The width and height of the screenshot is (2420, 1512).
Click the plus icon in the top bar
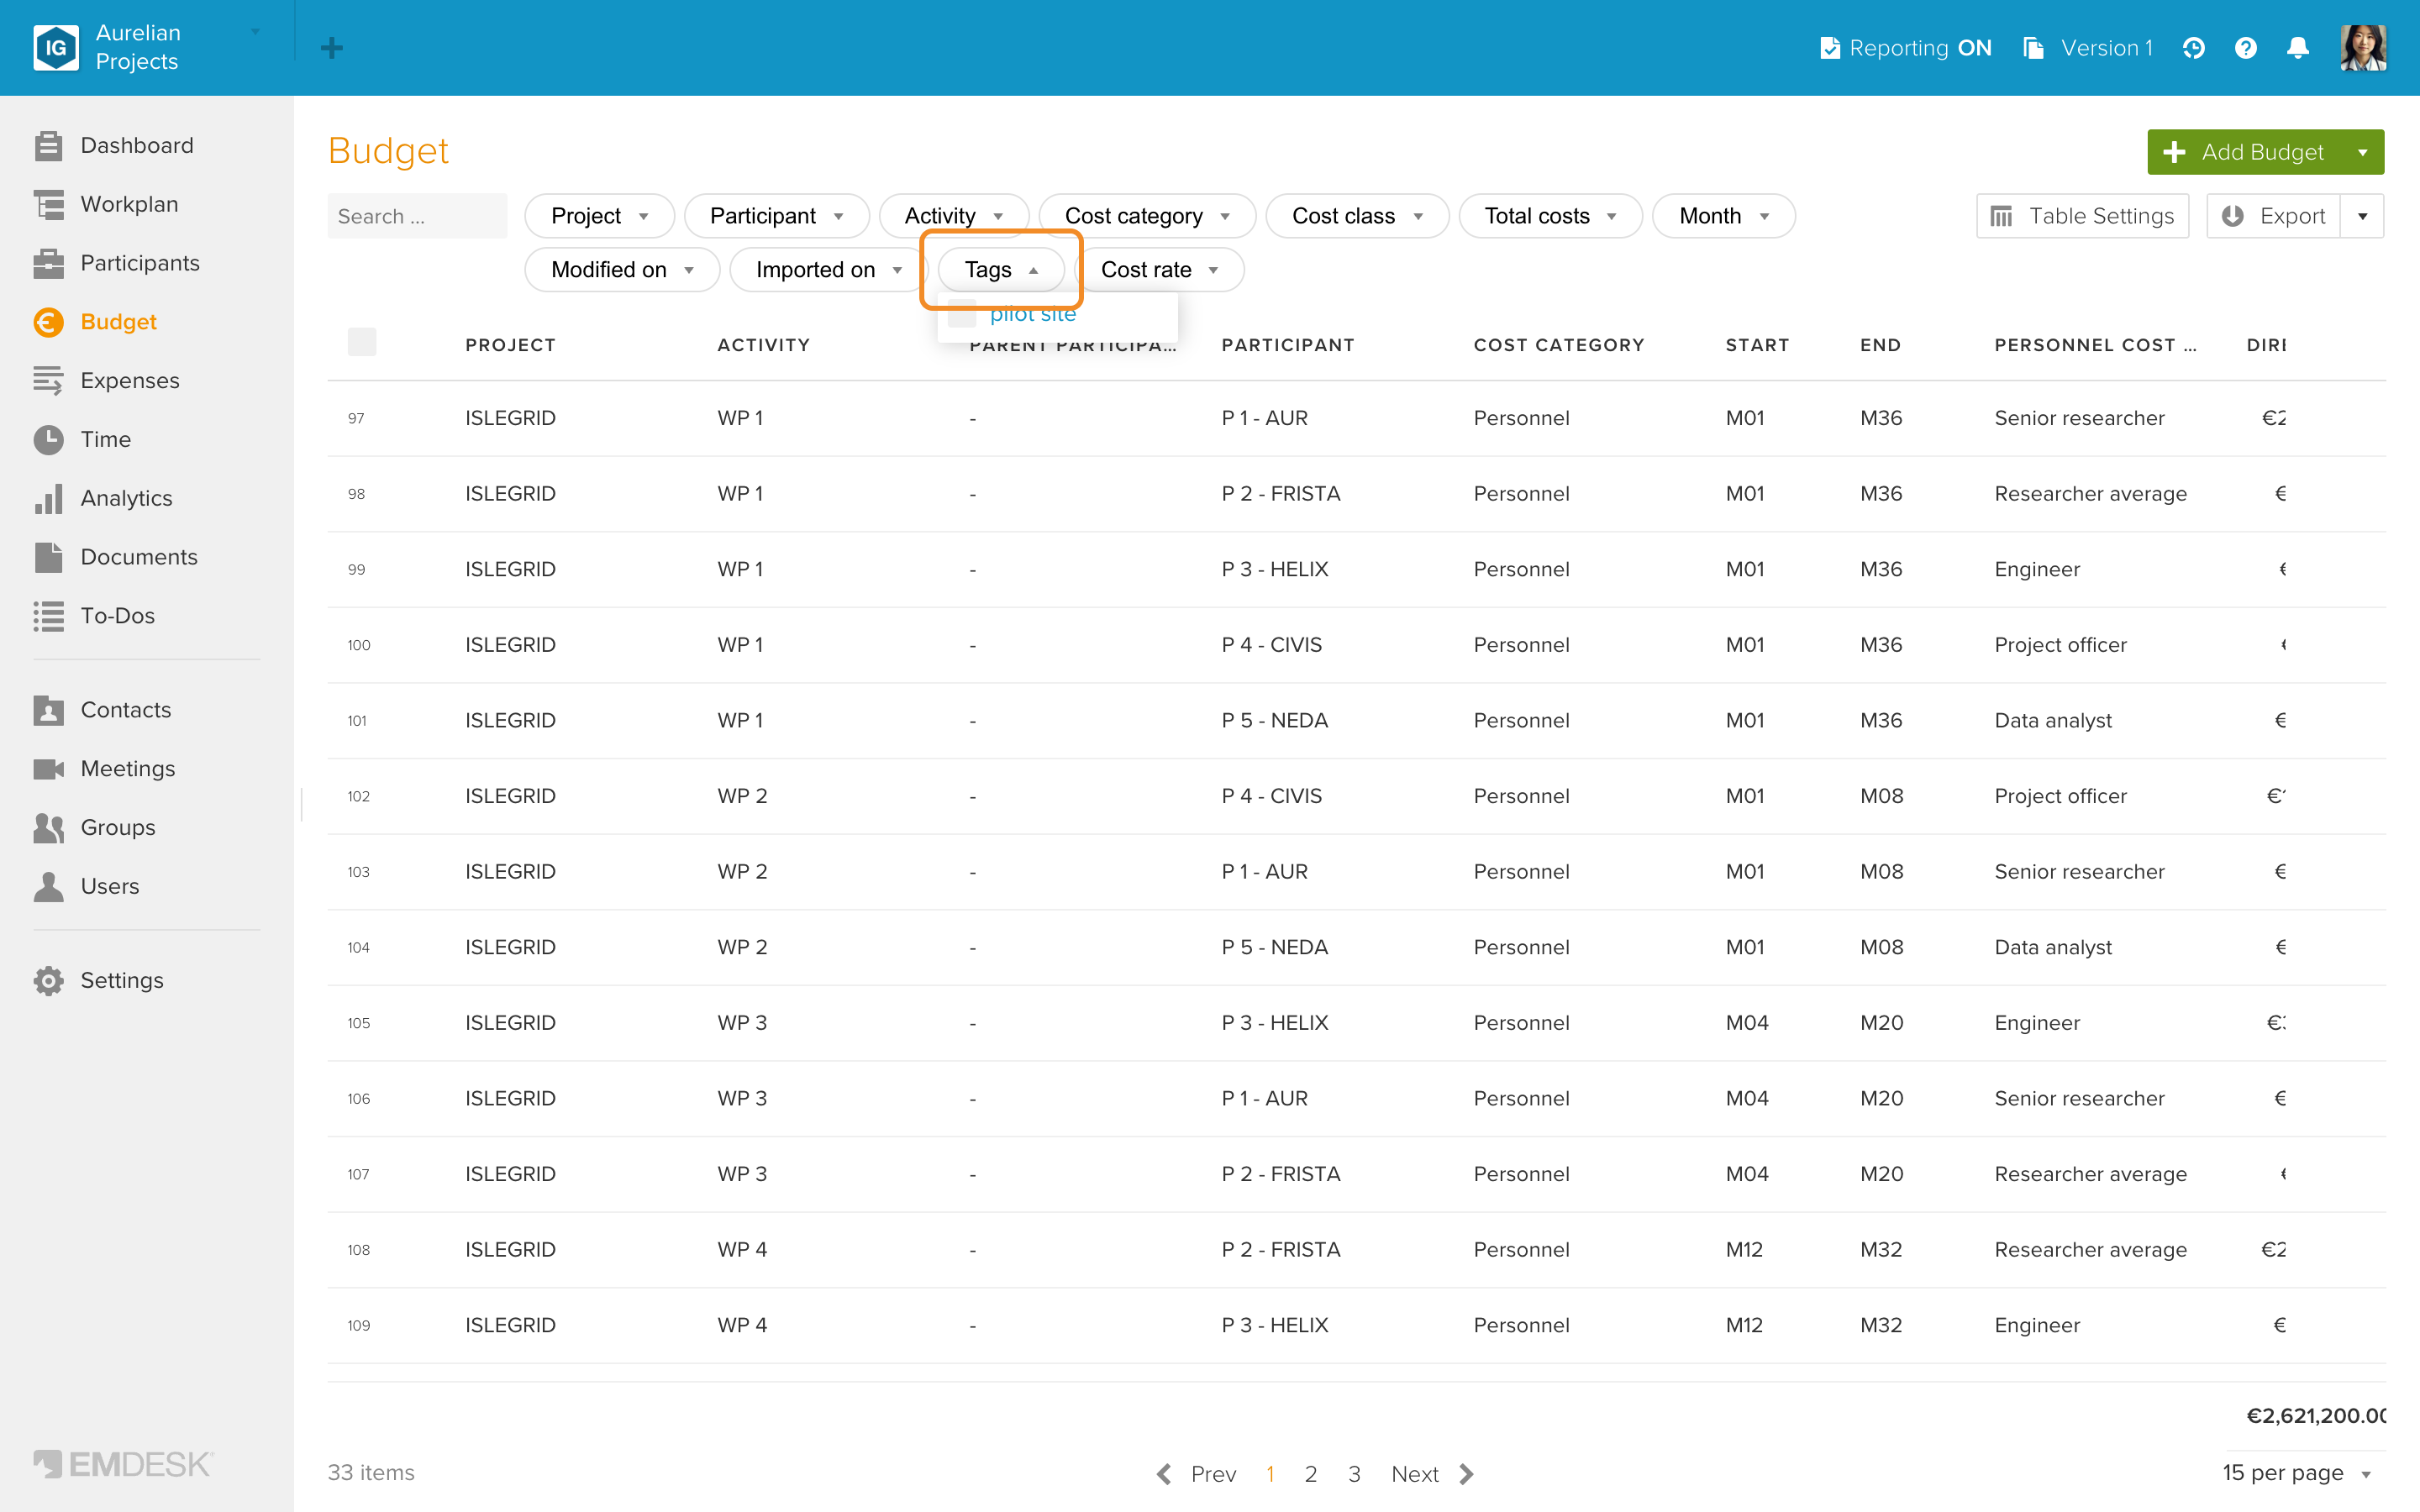(x=332, y=48)
